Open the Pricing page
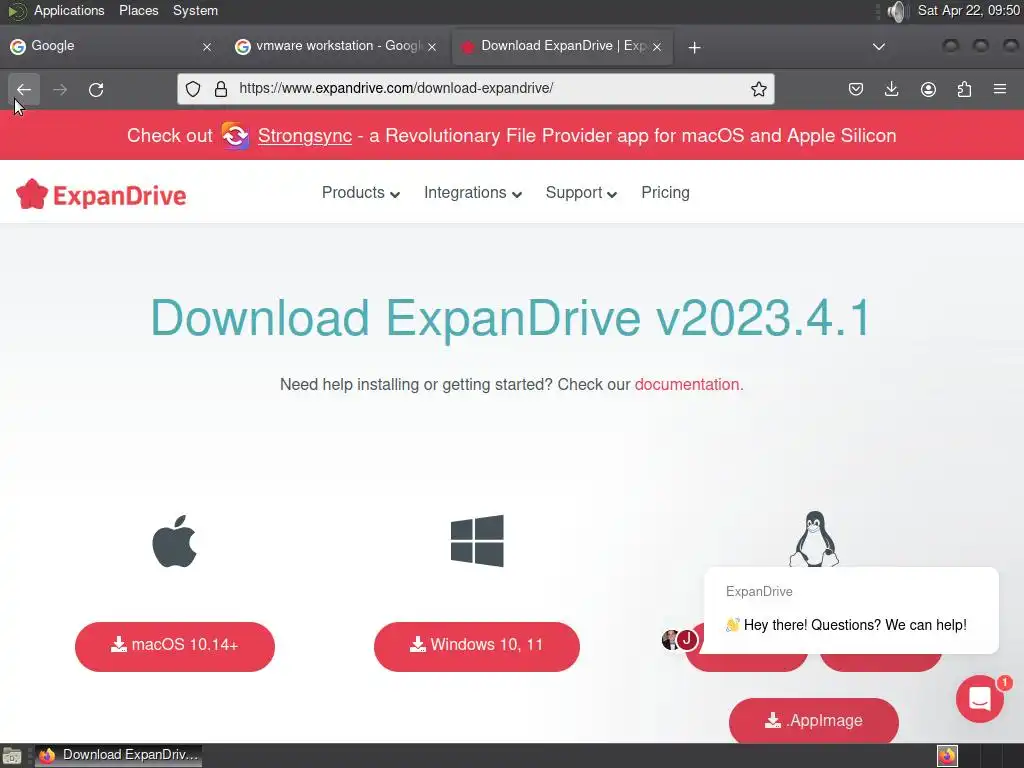1024x768 pixels. point(665,193)
